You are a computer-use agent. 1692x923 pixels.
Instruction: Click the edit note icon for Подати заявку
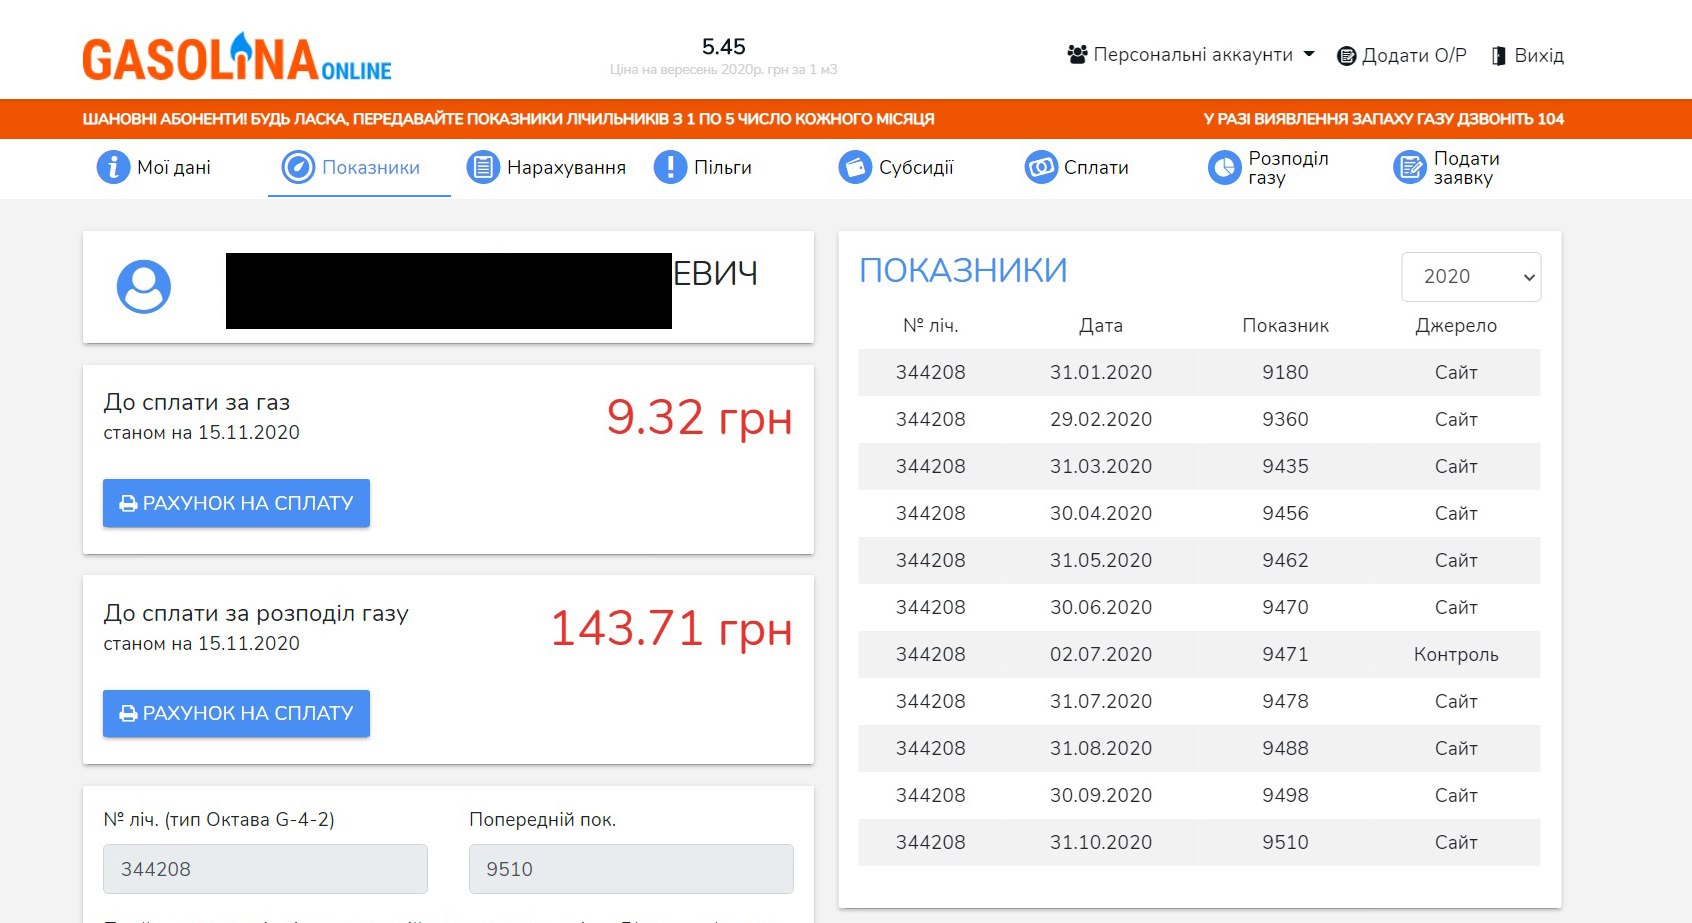[1410, 168]
